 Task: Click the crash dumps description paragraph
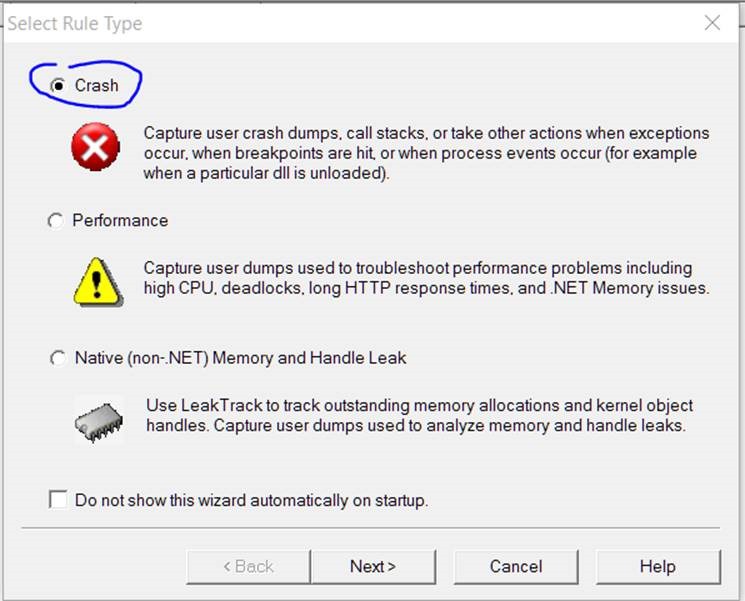pos(426,153)
